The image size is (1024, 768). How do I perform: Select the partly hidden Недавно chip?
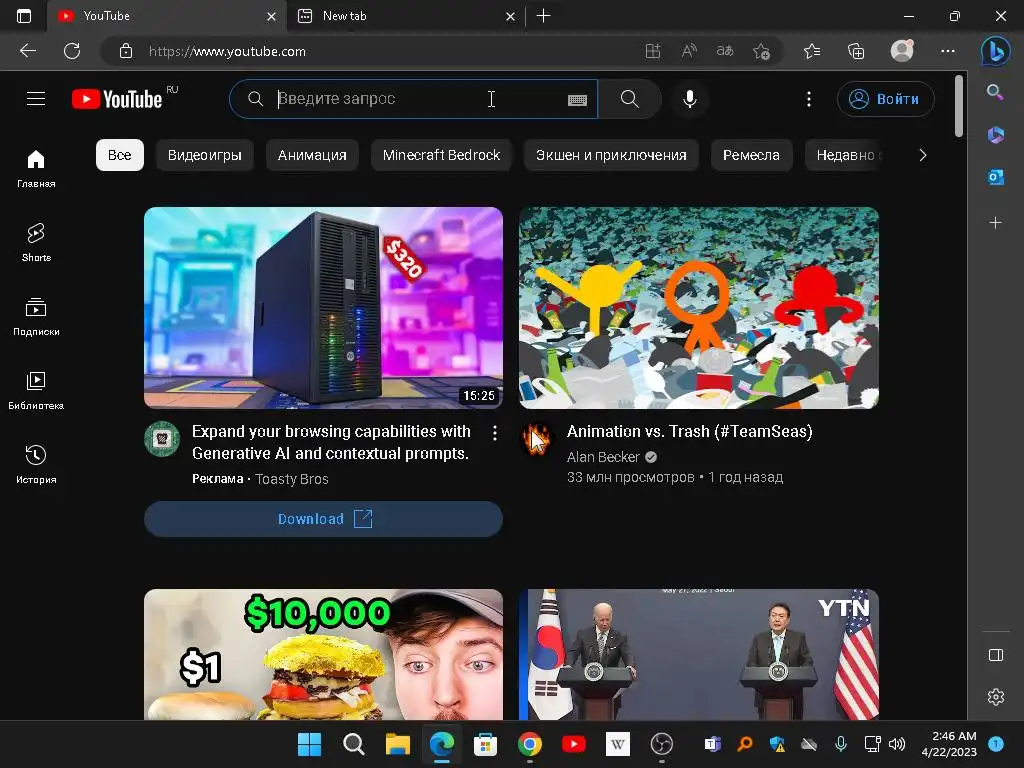pyautogui.click(x=845, y=155)
